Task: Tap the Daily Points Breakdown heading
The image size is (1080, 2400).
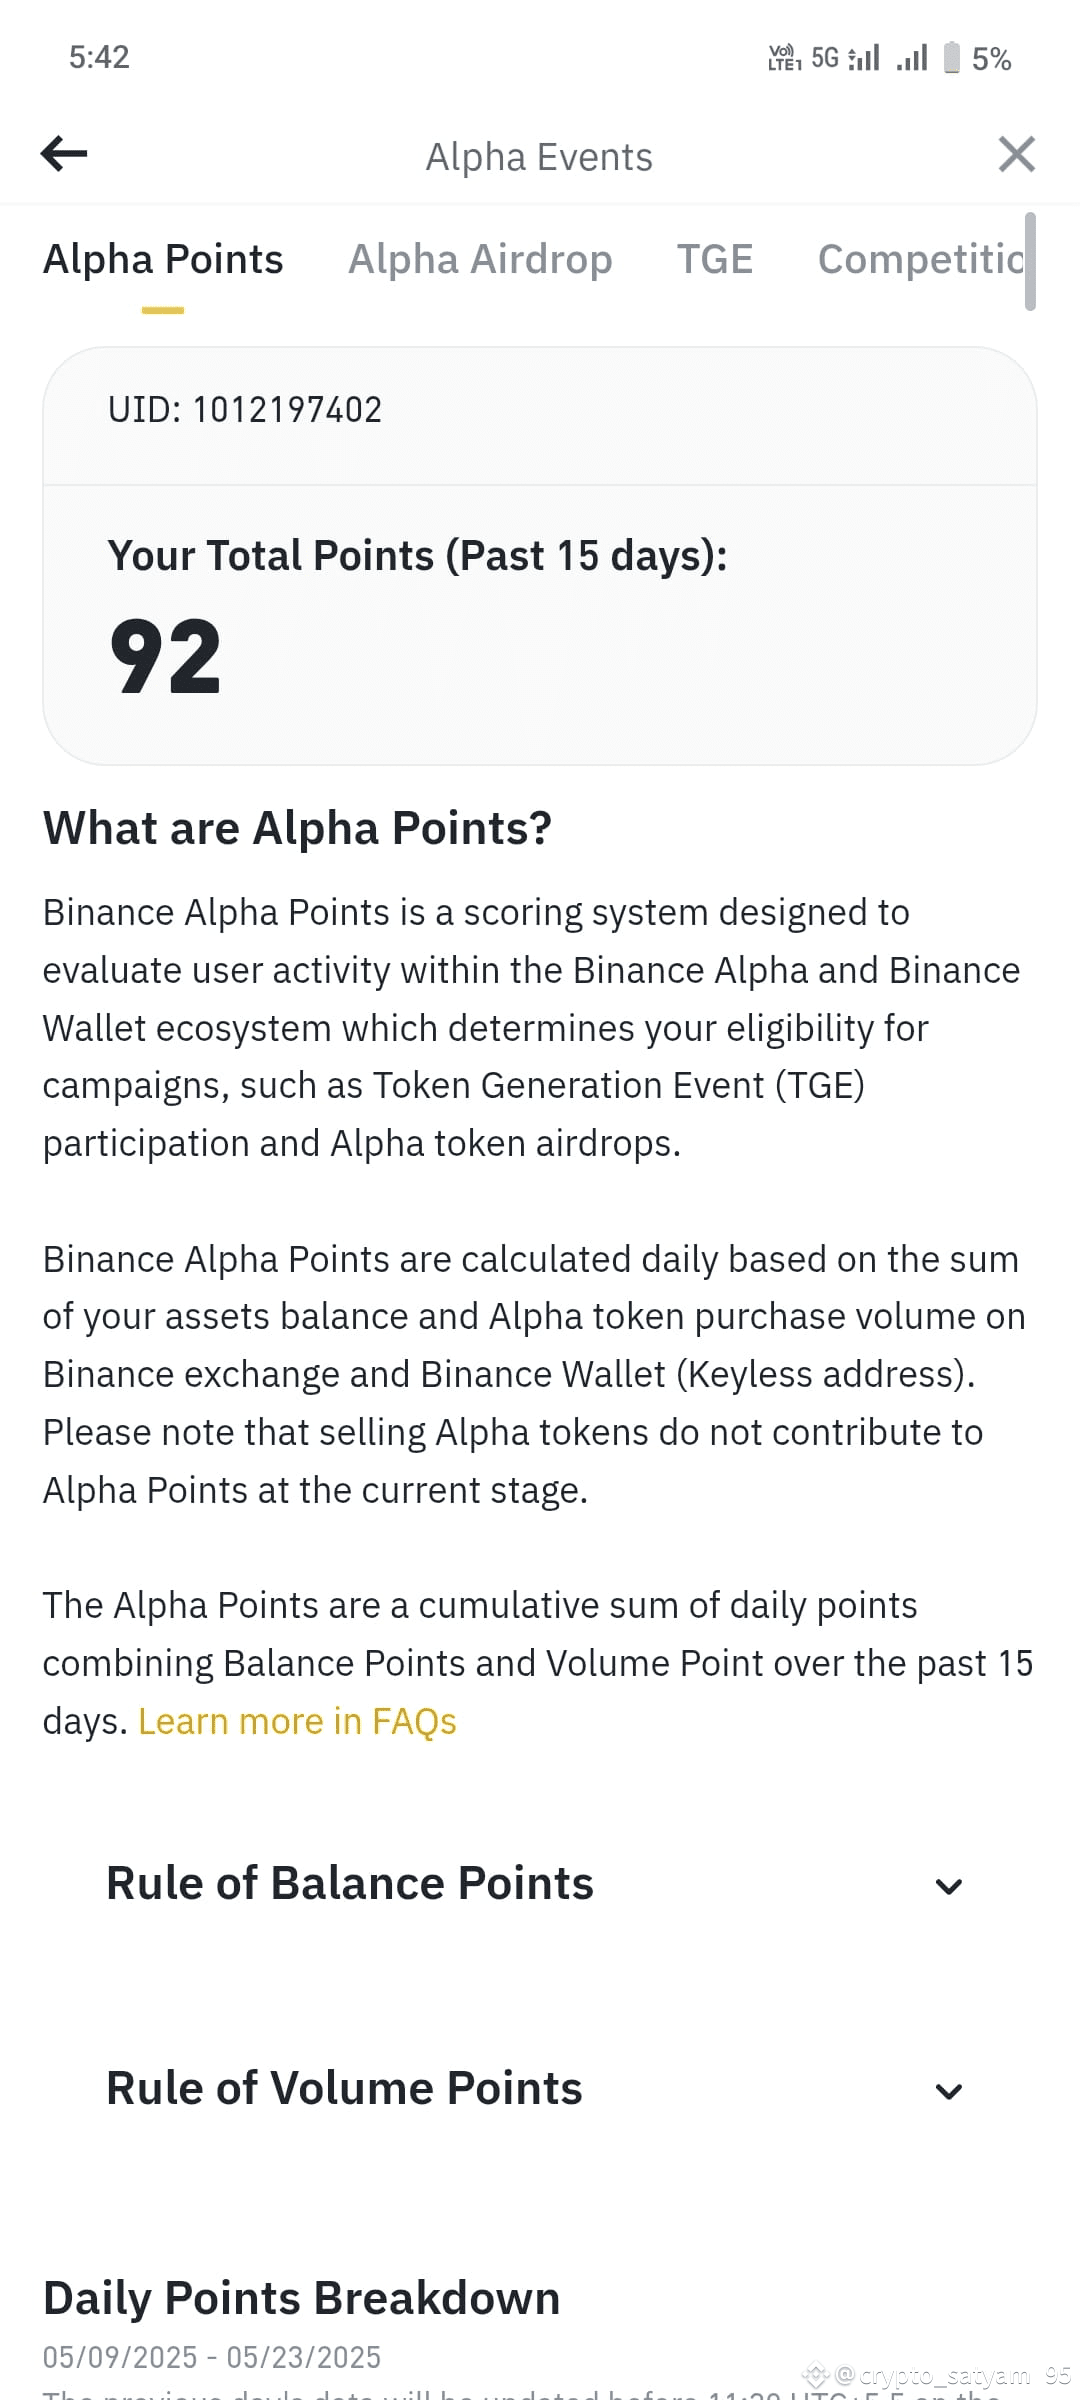Action: pos(302,2298)
